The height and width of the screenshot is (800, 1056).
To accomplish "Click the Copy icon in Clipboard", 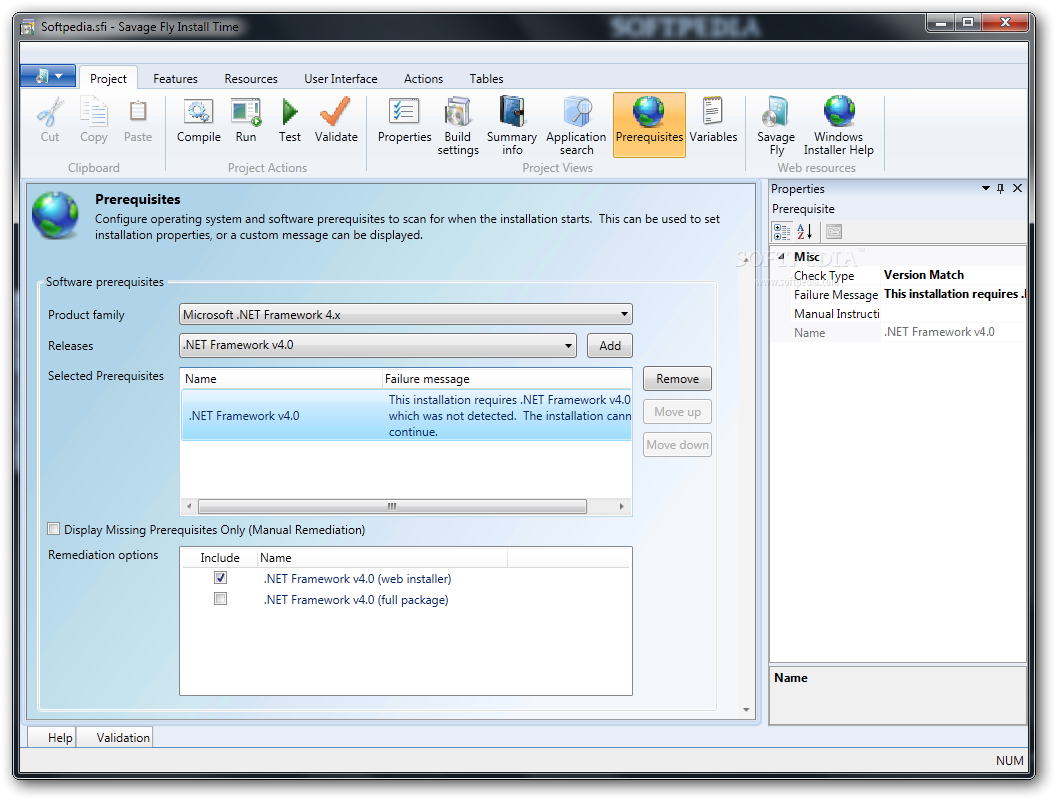I will [94, 112].
